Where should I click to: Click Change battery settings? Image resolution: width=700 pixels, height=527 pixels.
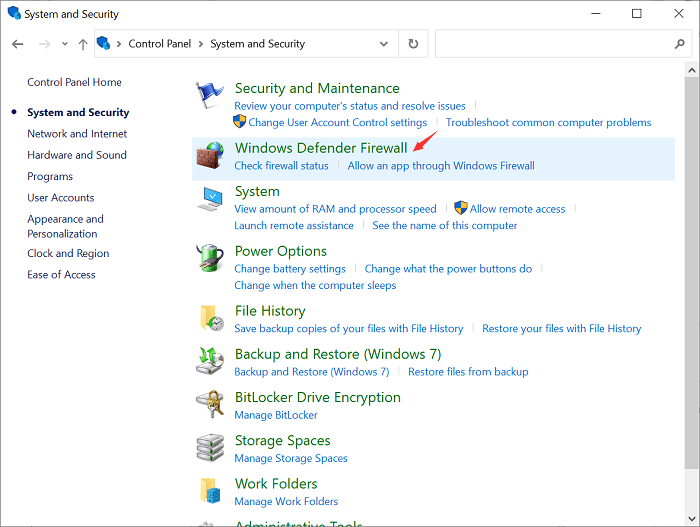(290, 269)
